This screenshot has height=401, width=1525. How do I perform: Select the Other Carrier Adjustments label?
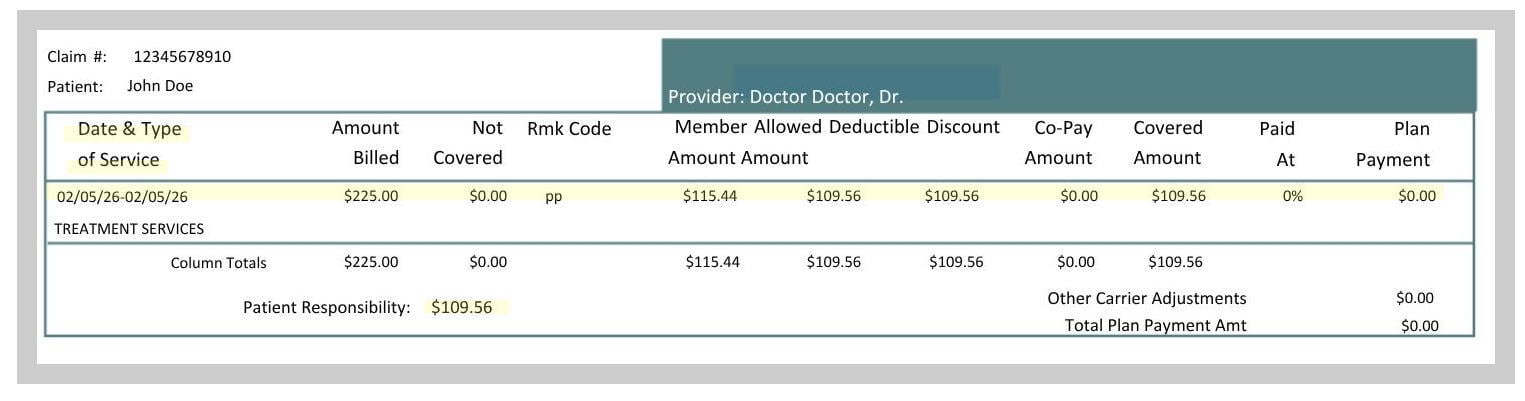point(1147,298)
